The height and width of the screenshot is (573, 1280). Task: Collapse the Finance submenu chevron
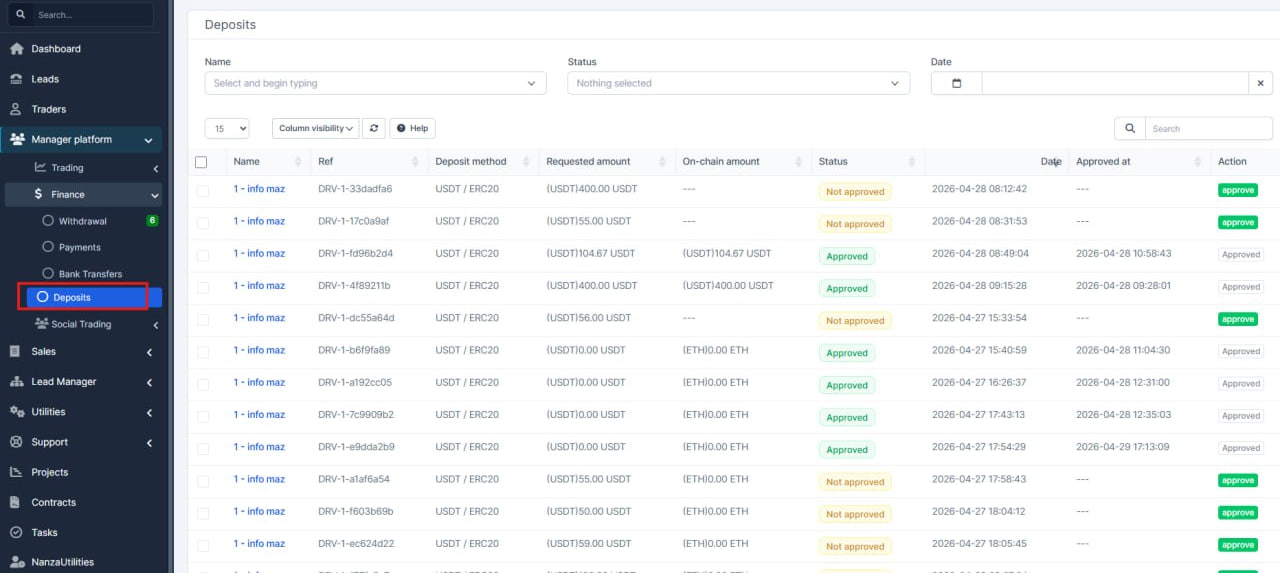155,196
